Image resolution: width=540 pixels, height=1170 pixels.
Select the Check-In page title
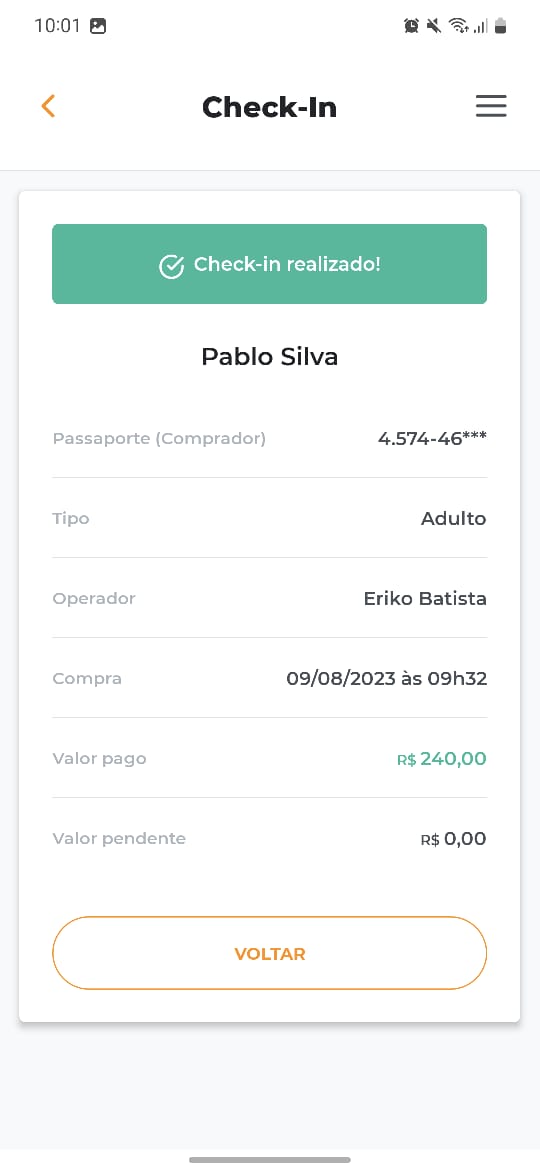tap(269, 107)
